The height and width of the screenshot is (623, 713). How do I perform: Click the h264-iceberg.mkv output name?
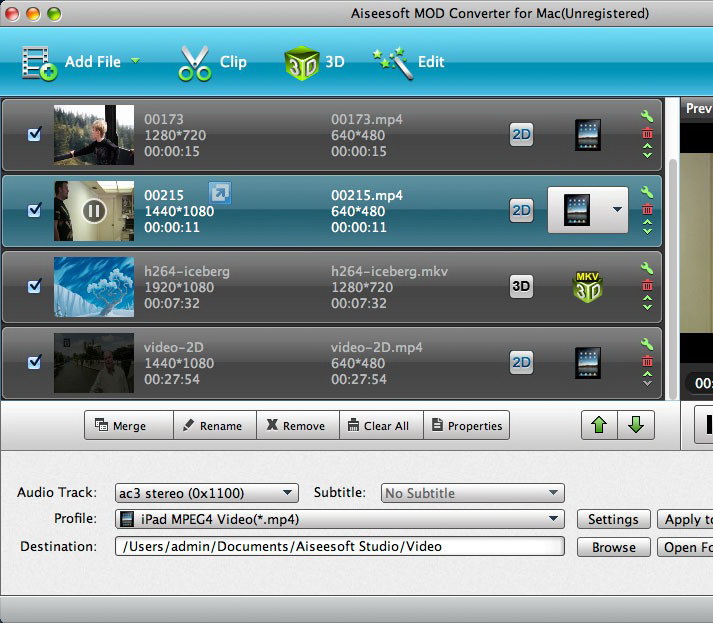click(x=389, y=271)
